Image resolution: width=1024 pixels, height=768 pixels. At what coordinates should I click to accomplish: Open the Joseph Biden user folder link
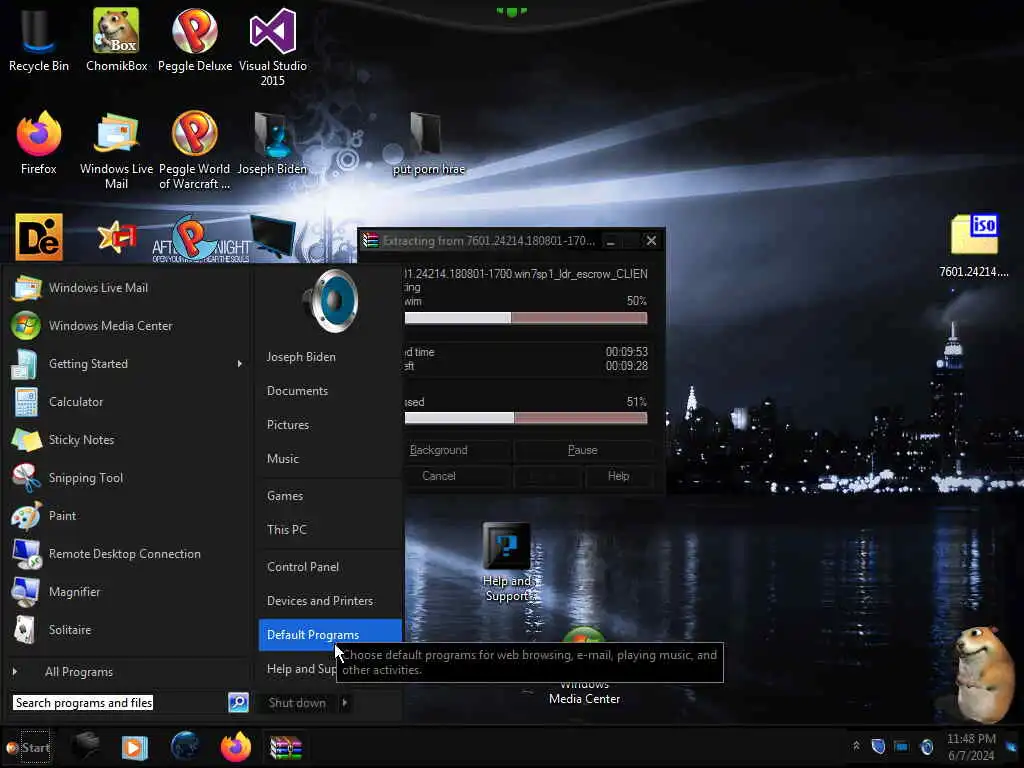click(330, 357)
